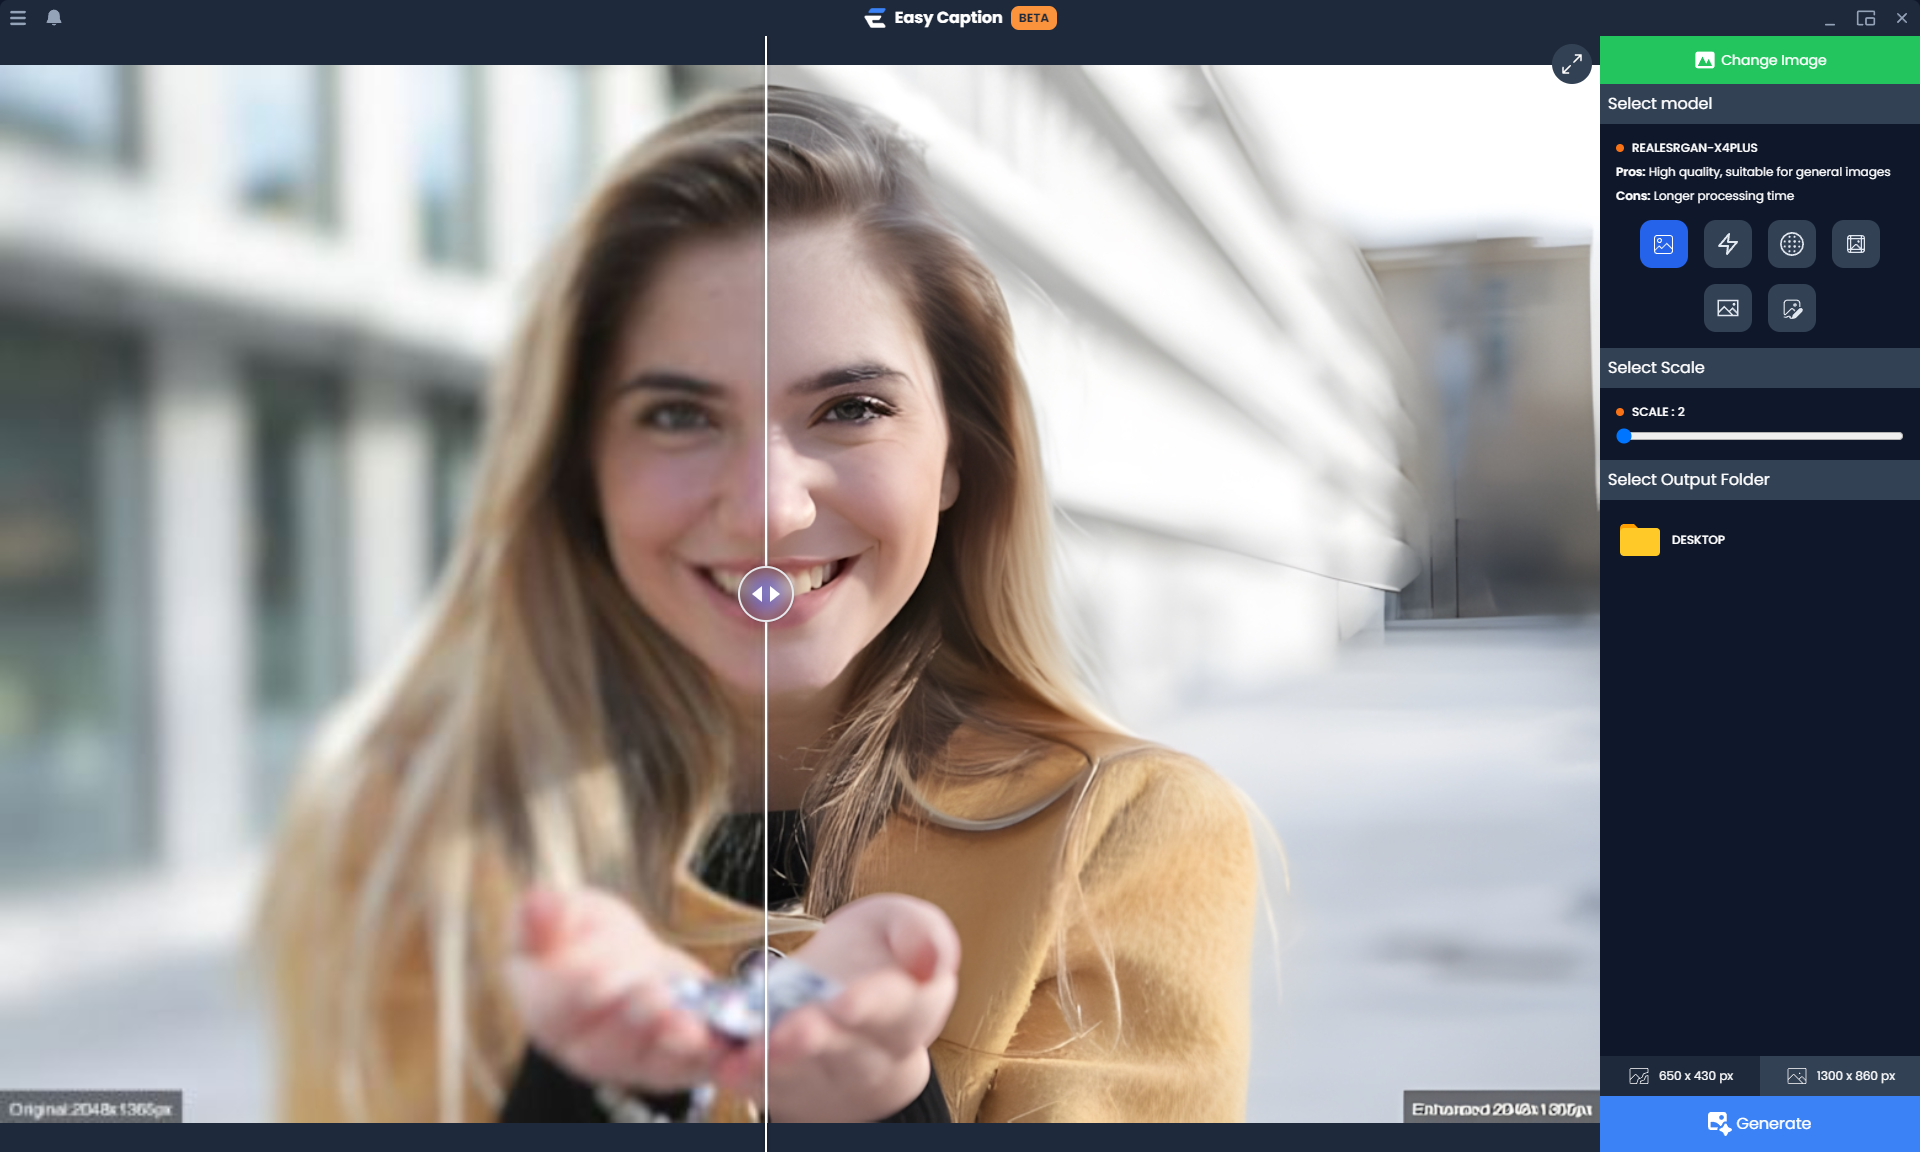
Task: Select the dotted circle model icon
Action: point(1791,244)
